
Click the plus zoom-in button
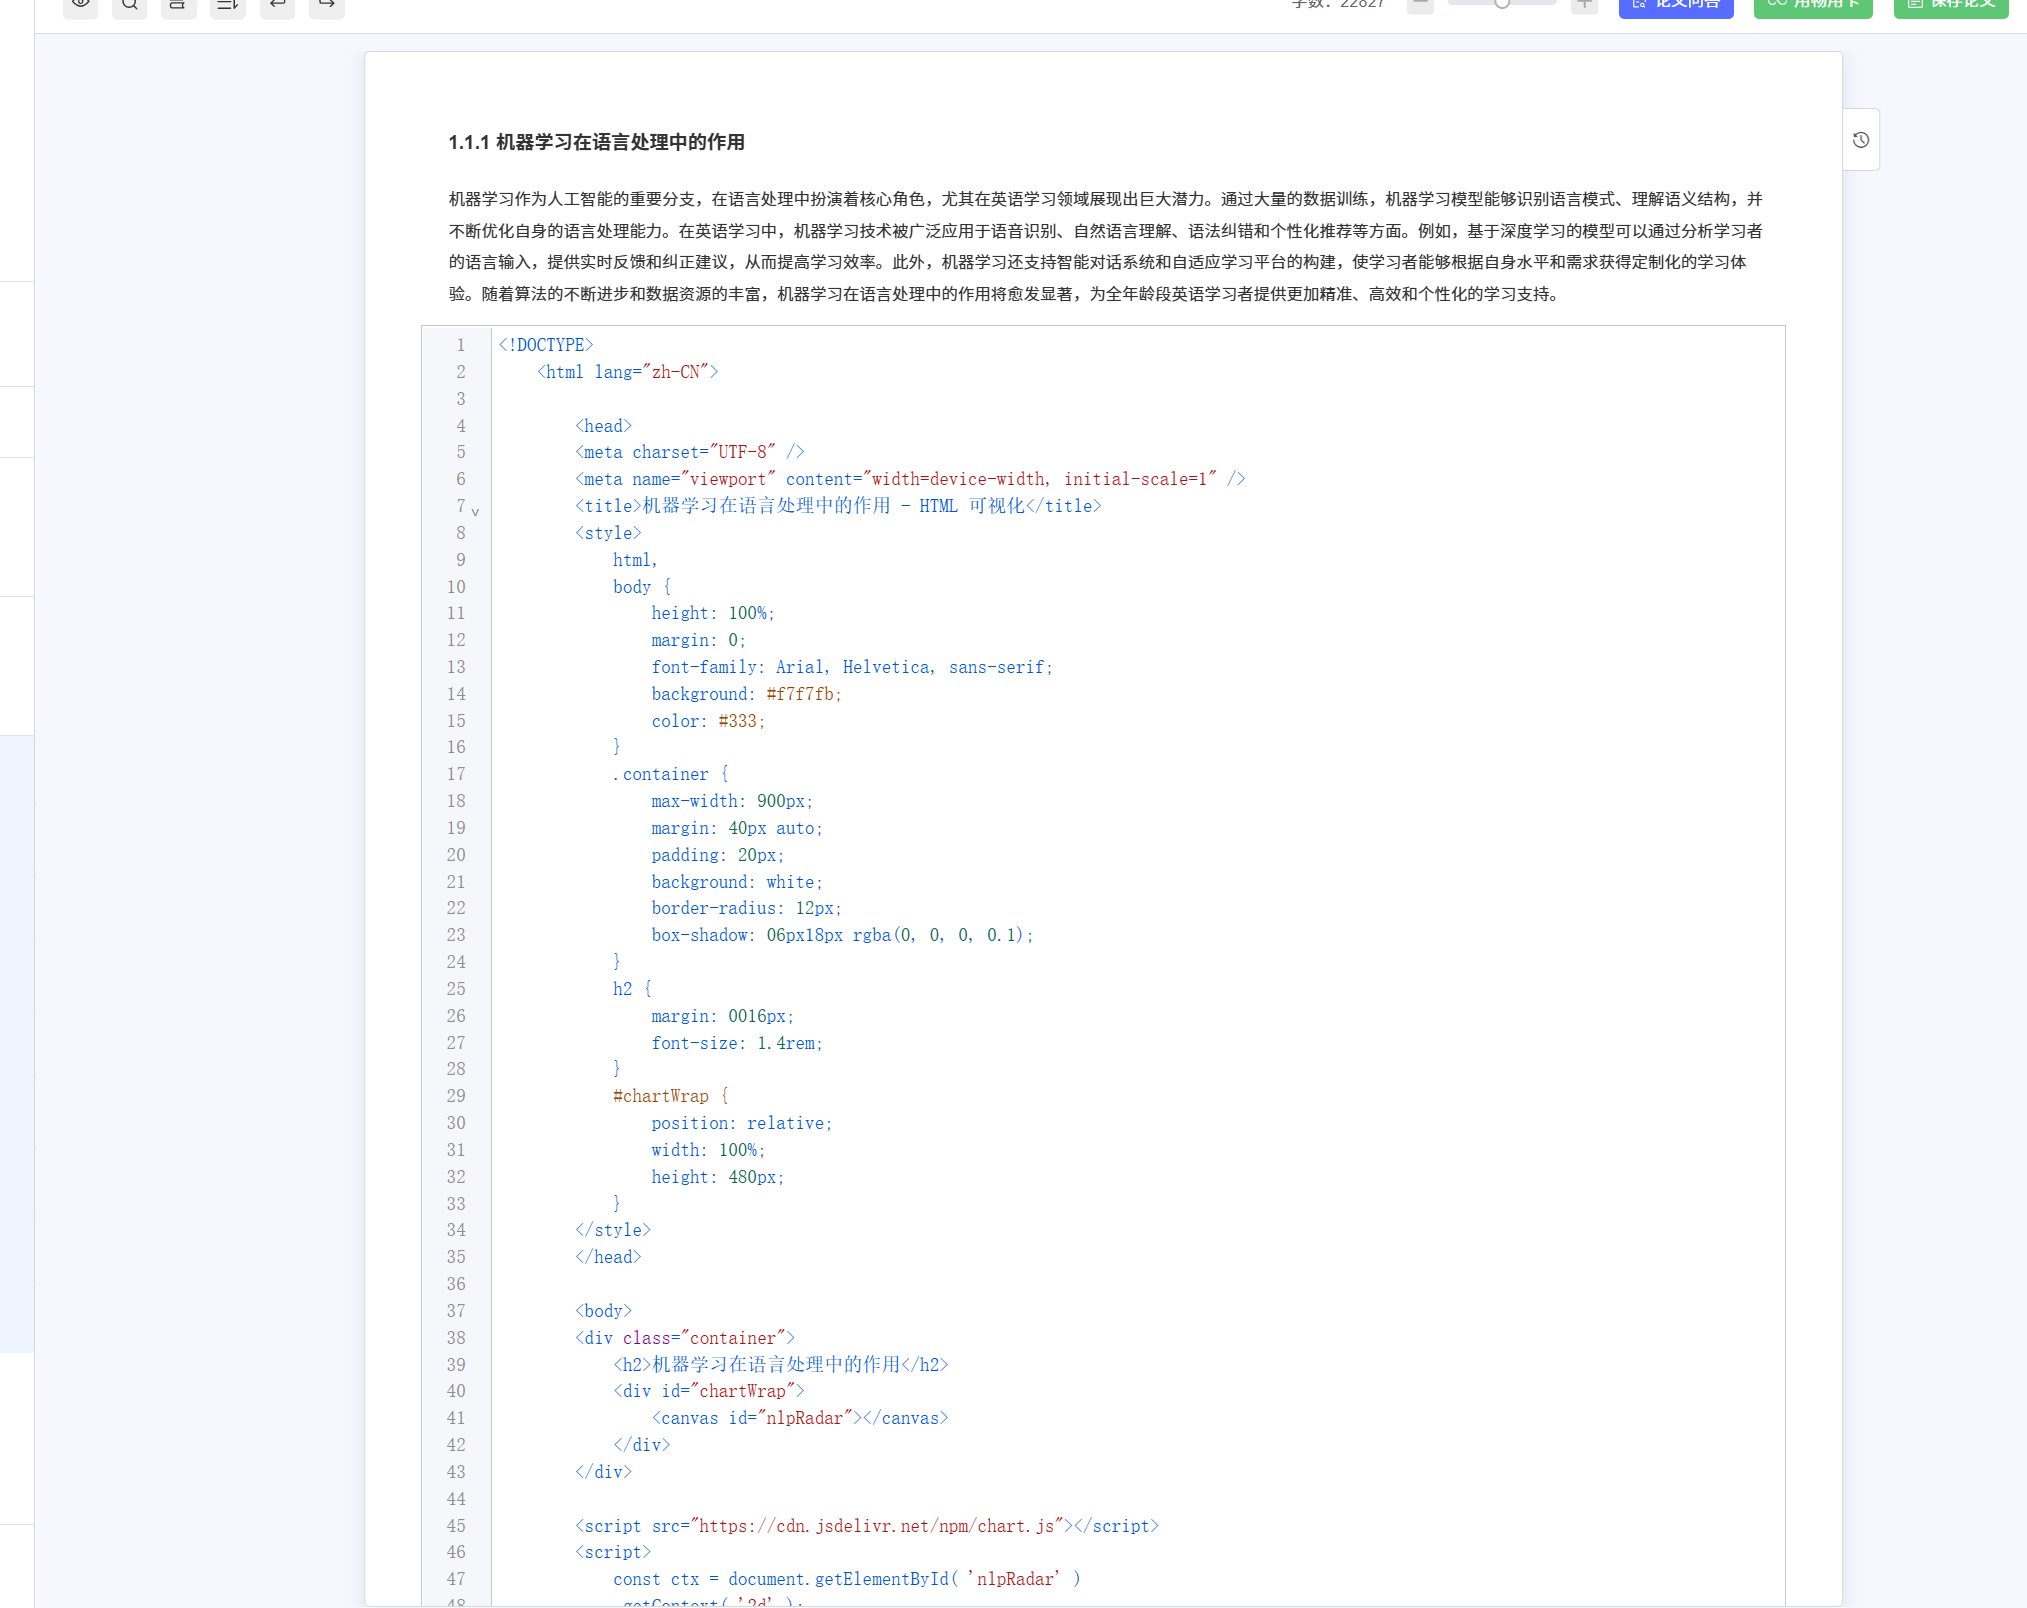(x=1584, y=5)
